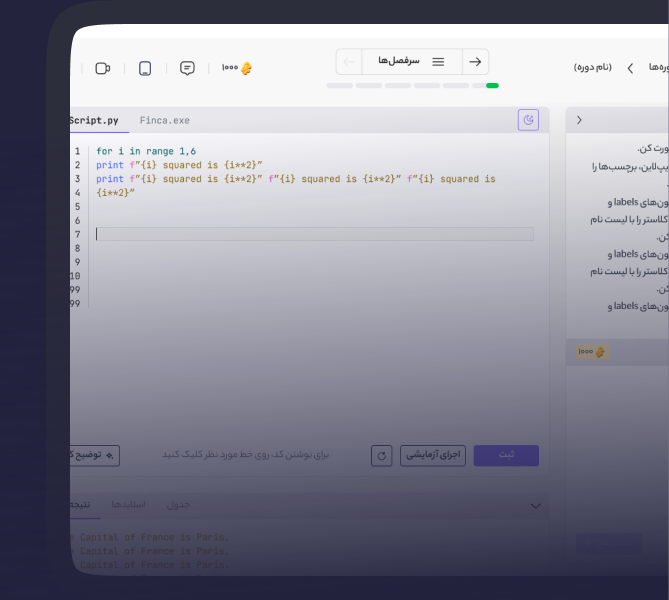Click back chevron next to (نام دوره)
669x600 pixels.
(630, 68)
